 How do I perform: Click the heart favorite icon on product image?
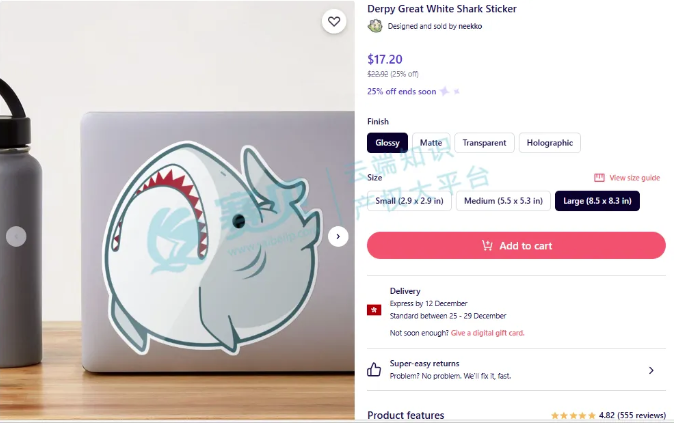coord(333,21)
